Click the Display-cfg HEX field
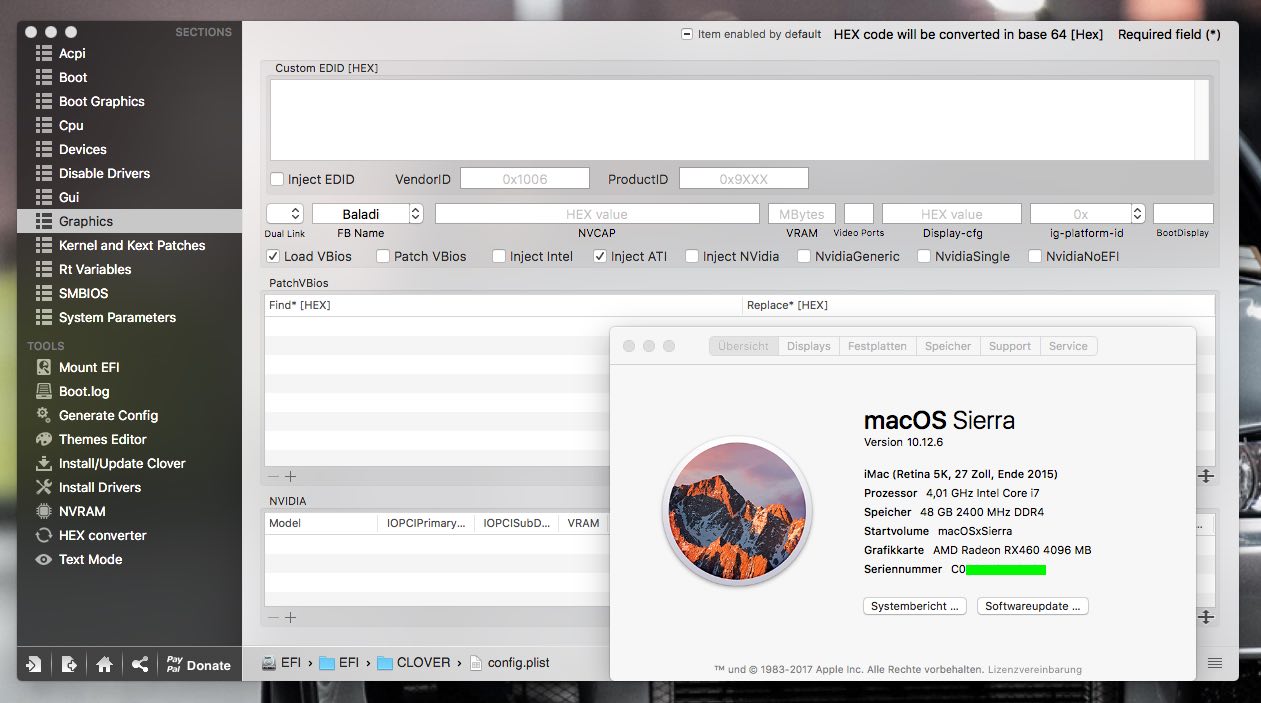Viewport: 1261px width, 703px height. (952, 214)
